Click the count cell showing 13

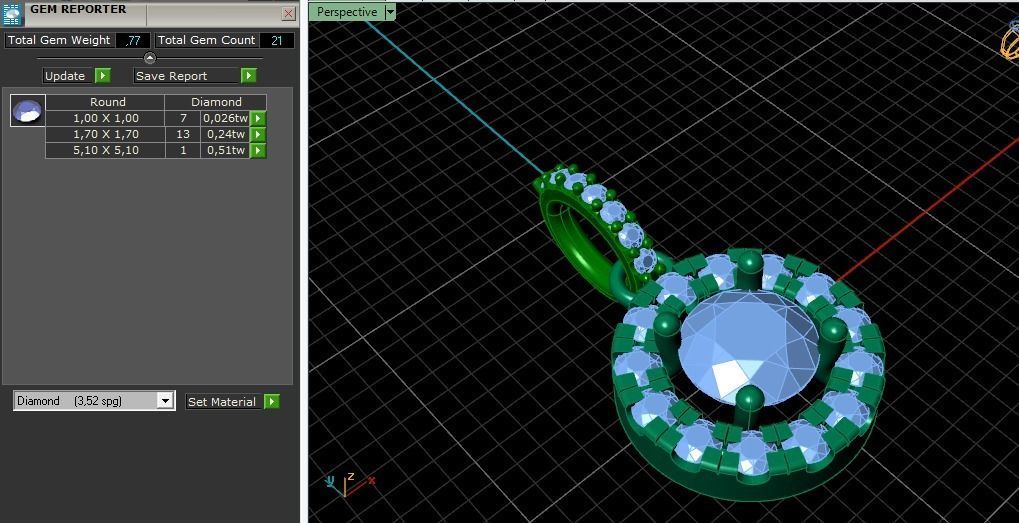click(183, 134)
